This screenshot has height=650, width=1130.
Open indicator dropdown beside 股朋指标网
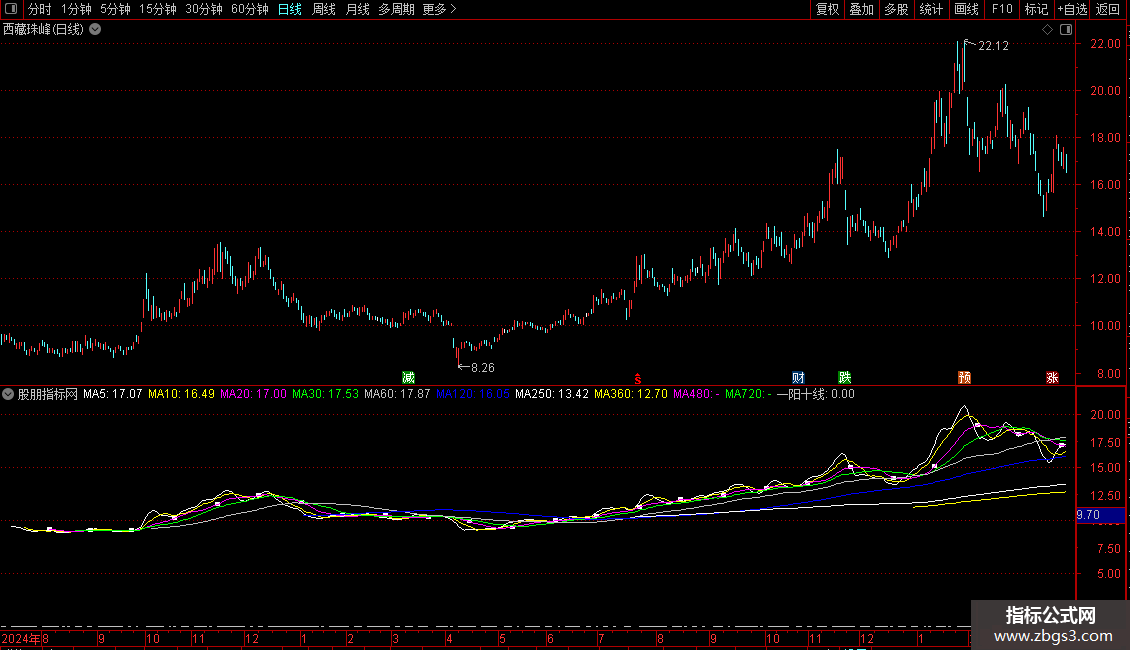point(8,394)
